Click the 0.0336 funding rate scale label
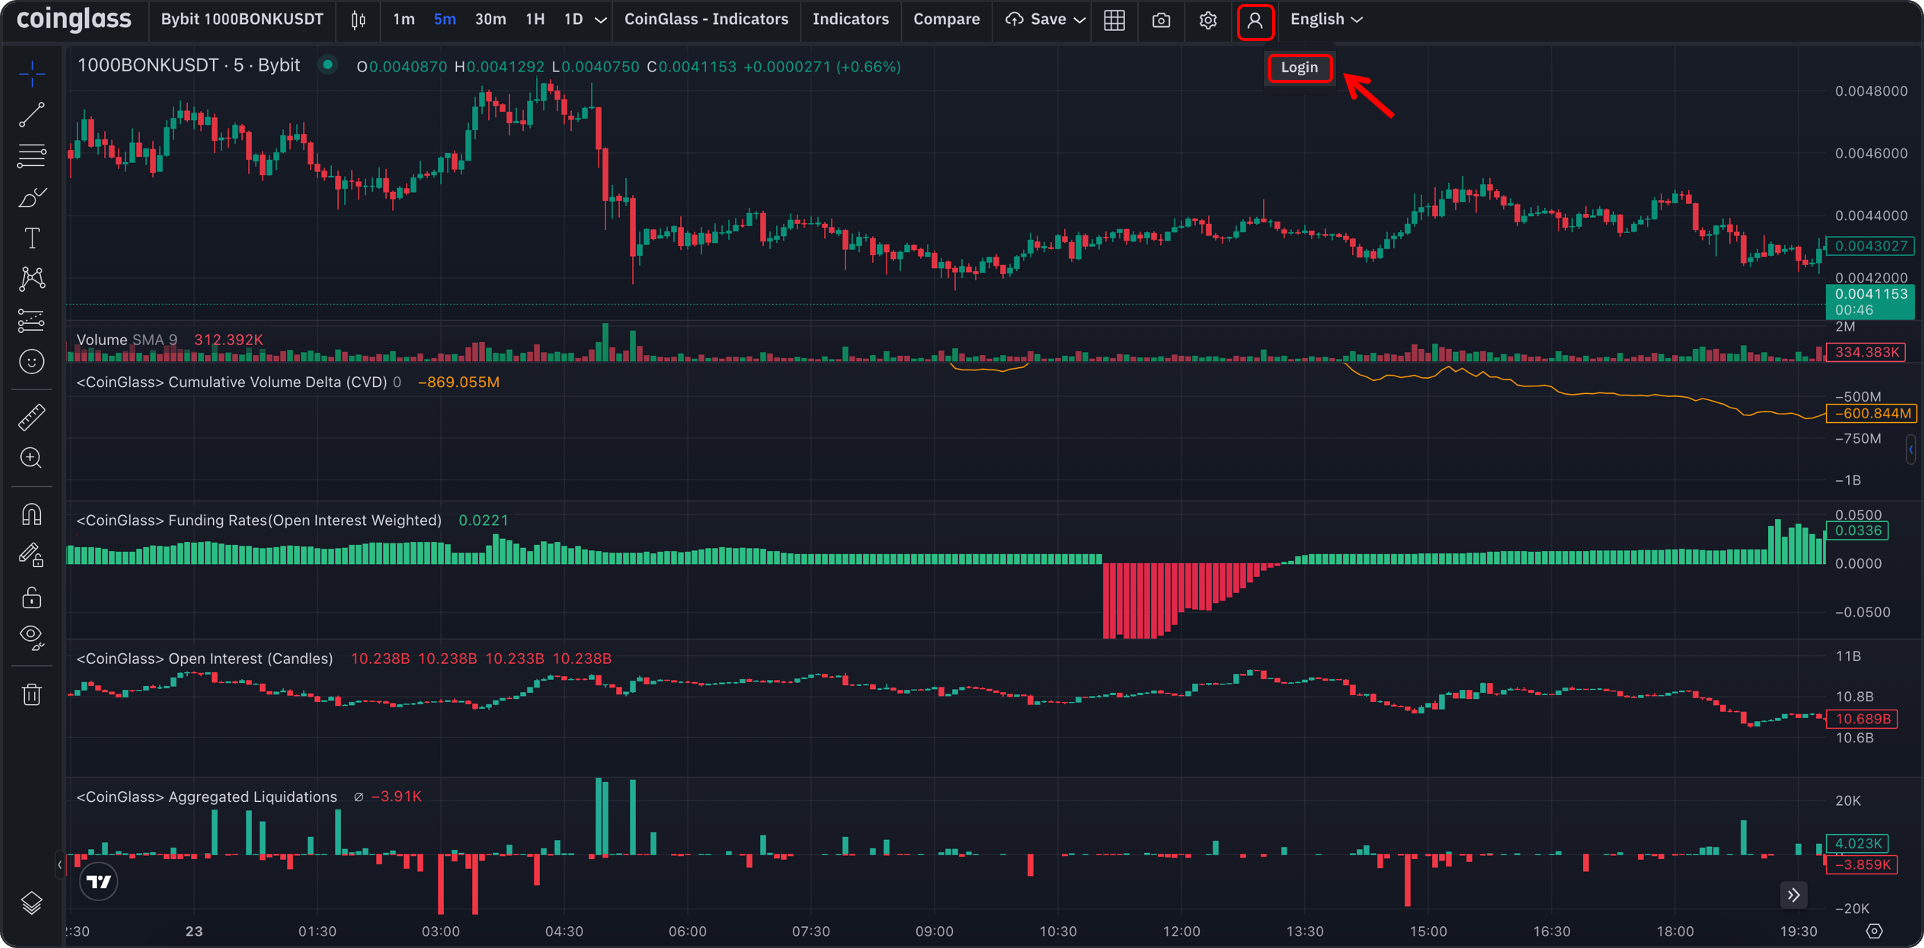Viewport: 1924px width, 948px height. (1857, 531)
